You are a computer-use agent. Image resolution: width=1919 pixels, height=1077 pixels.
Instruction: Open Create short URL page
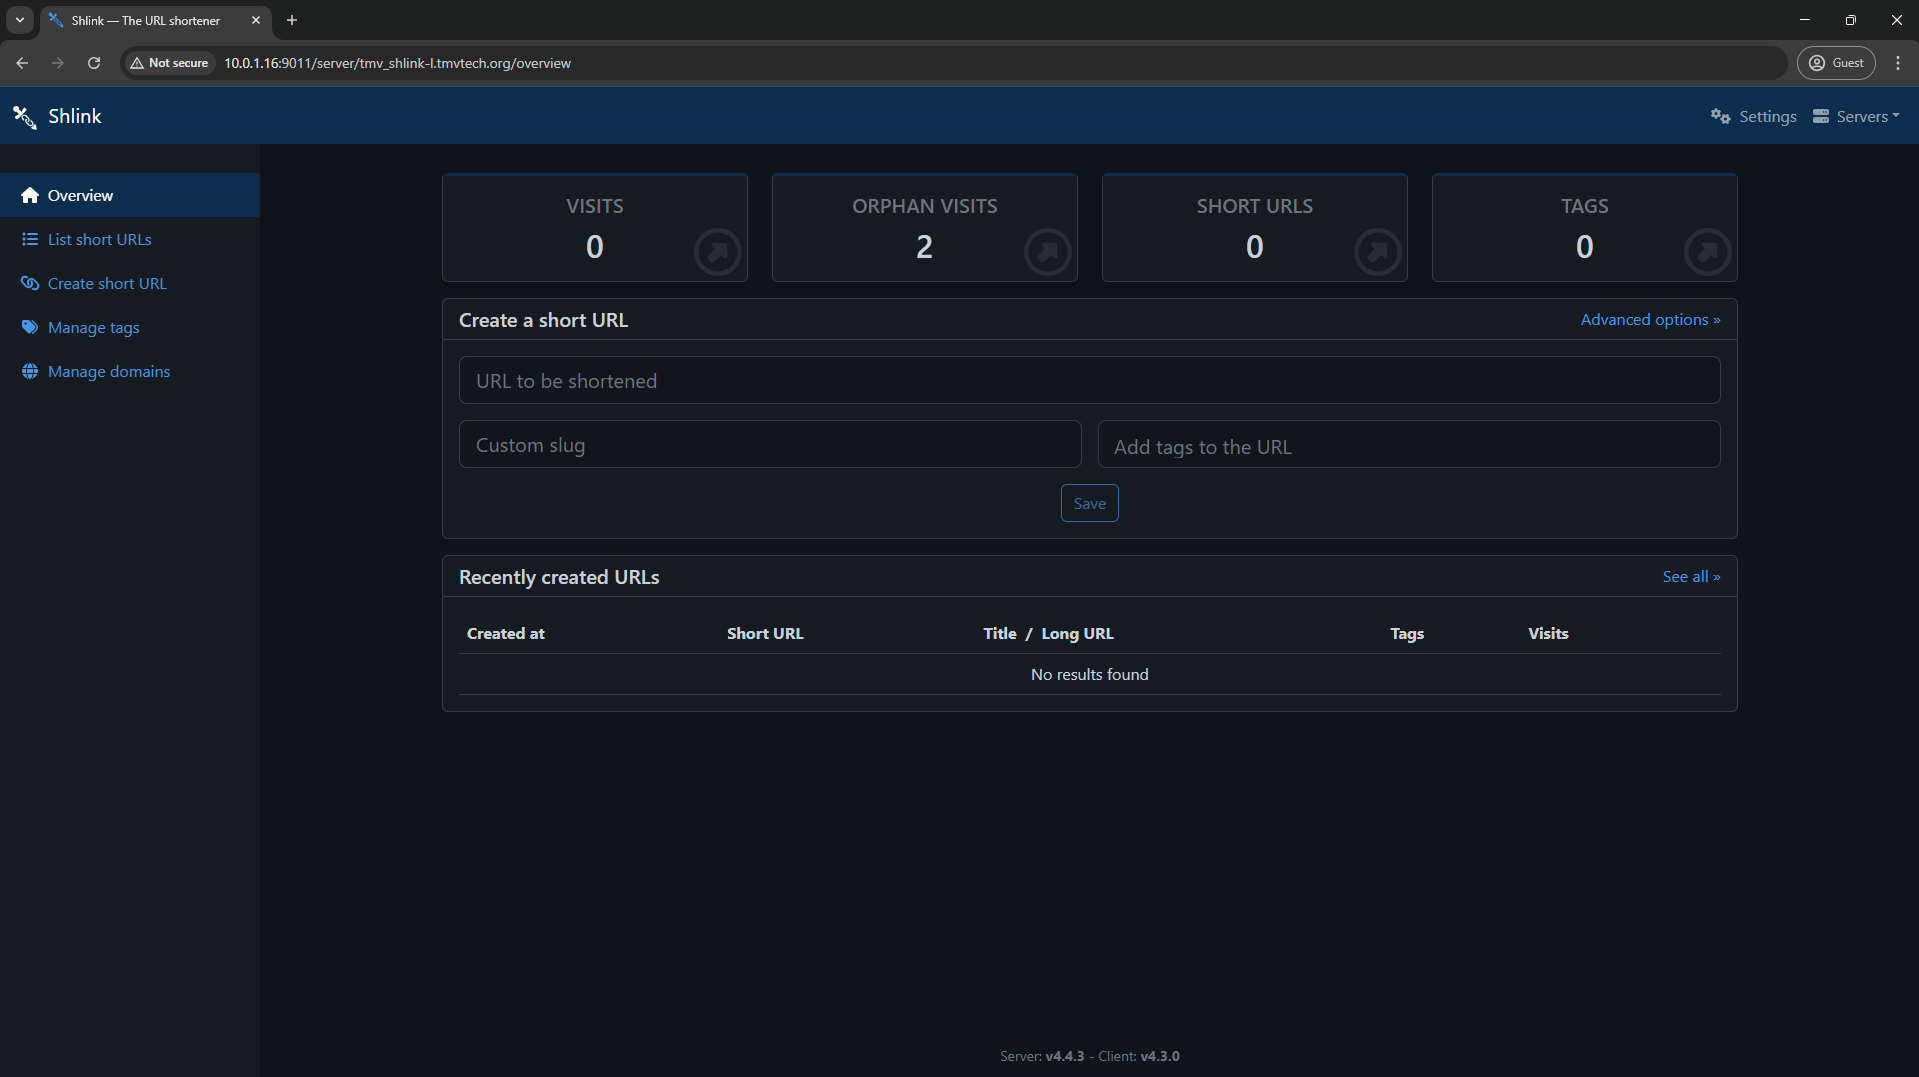(107, 284)
